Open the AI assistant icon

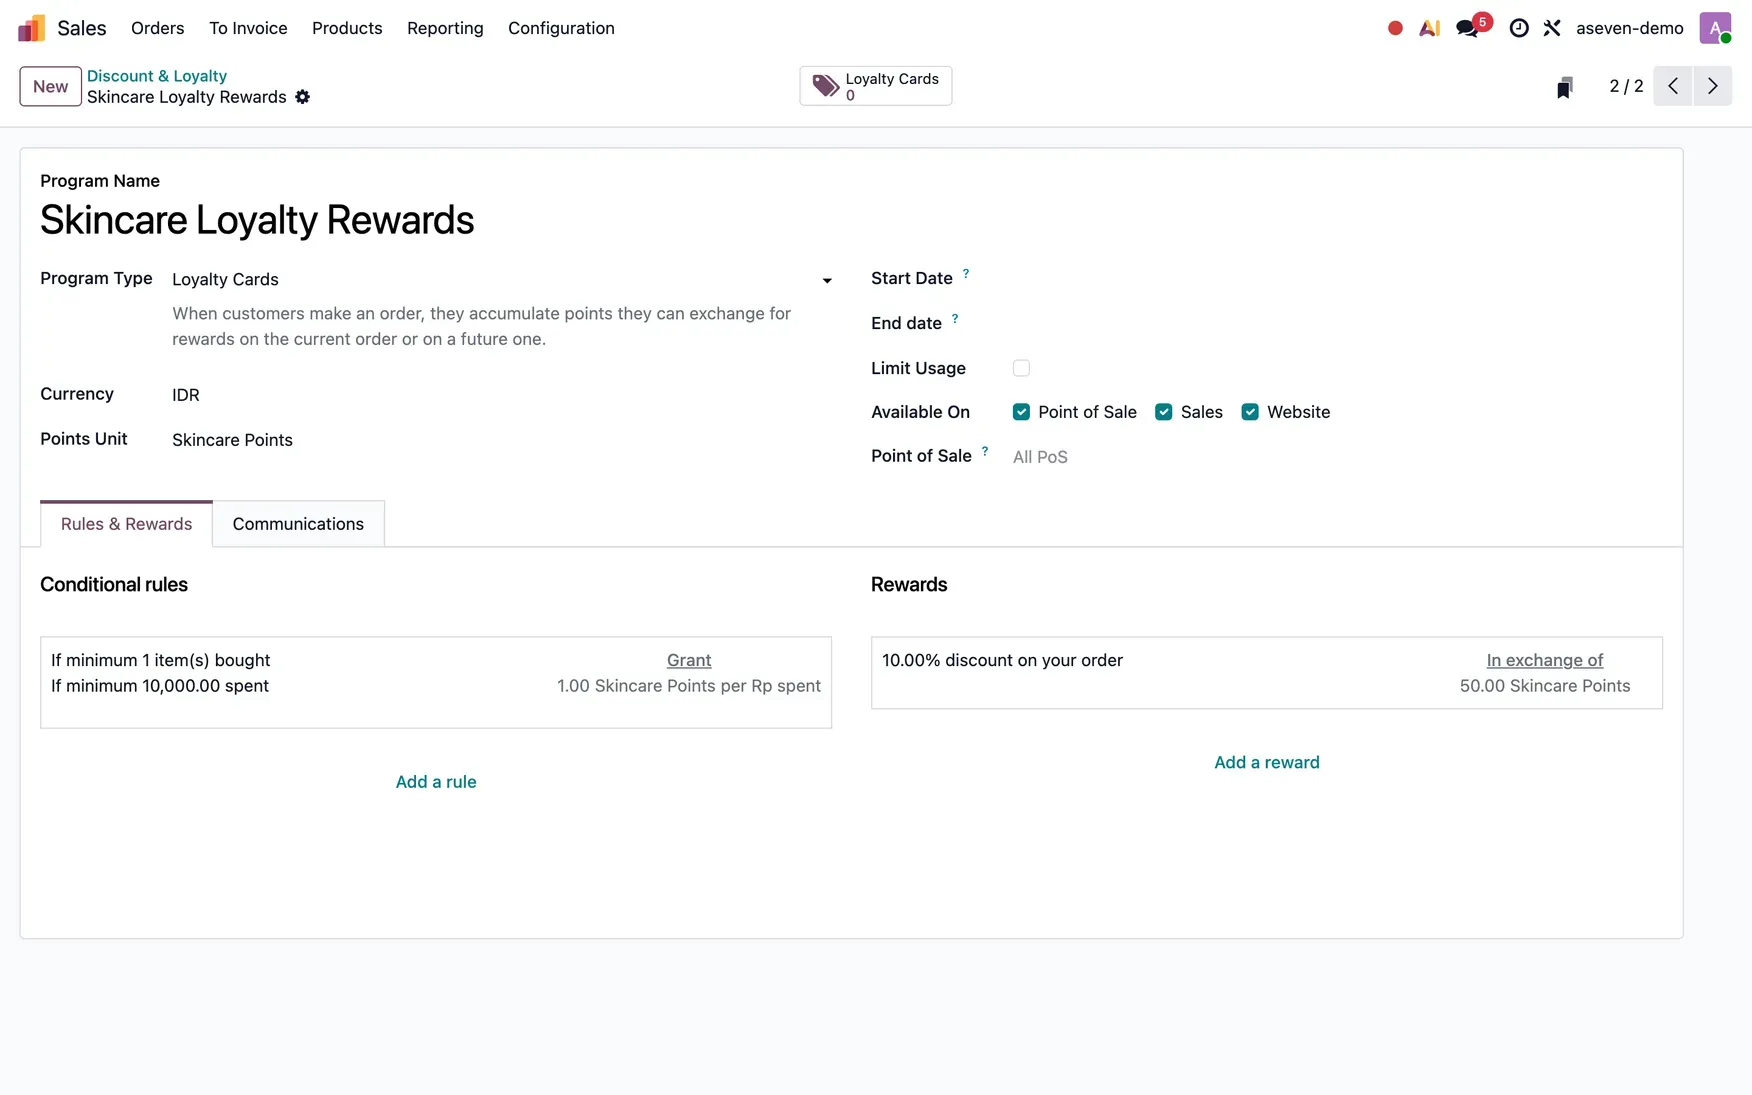pyautogui.click(x=1430, y=28)
